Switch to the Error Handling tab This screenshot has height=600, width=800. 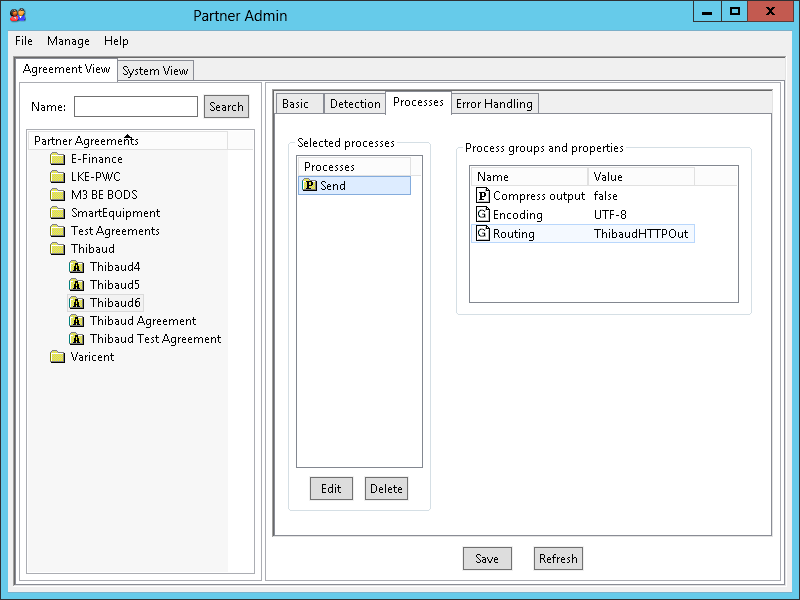494,104
